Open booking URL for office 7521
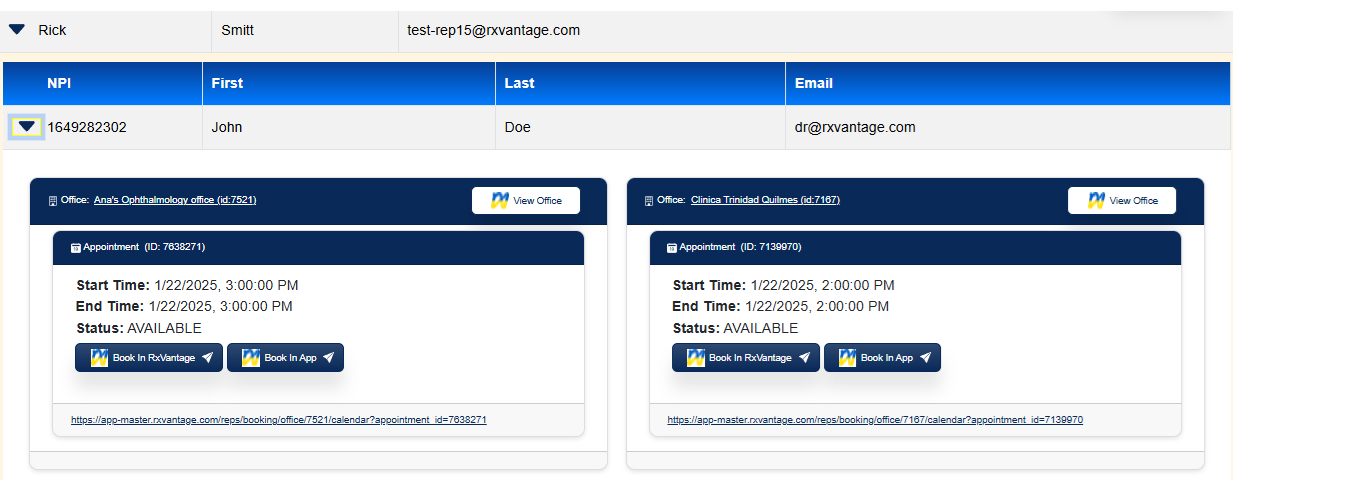This screenshot has height=484, width=1357. tap(279, 420)
